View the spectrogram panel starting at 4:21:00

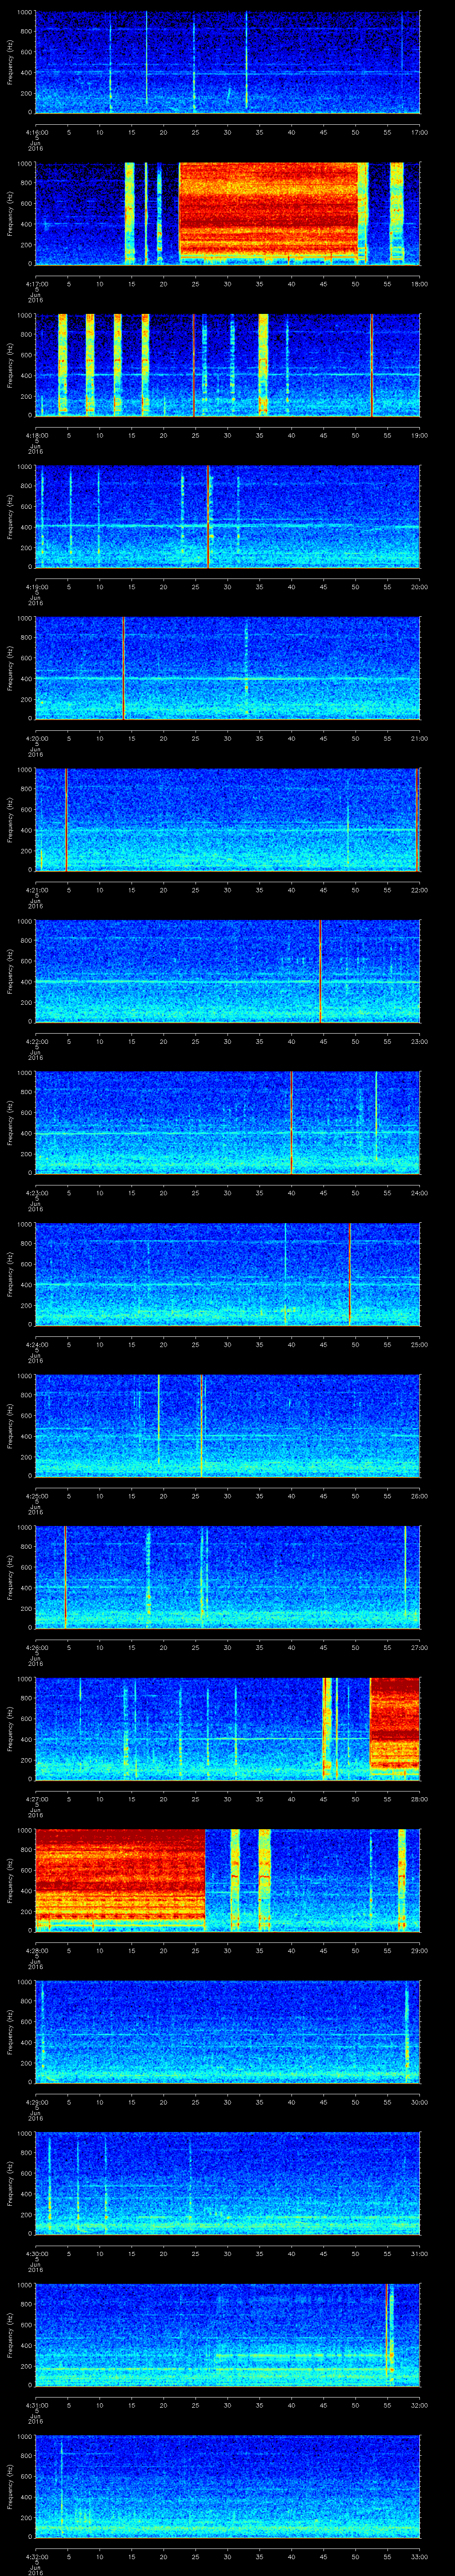tap(227, 820)
